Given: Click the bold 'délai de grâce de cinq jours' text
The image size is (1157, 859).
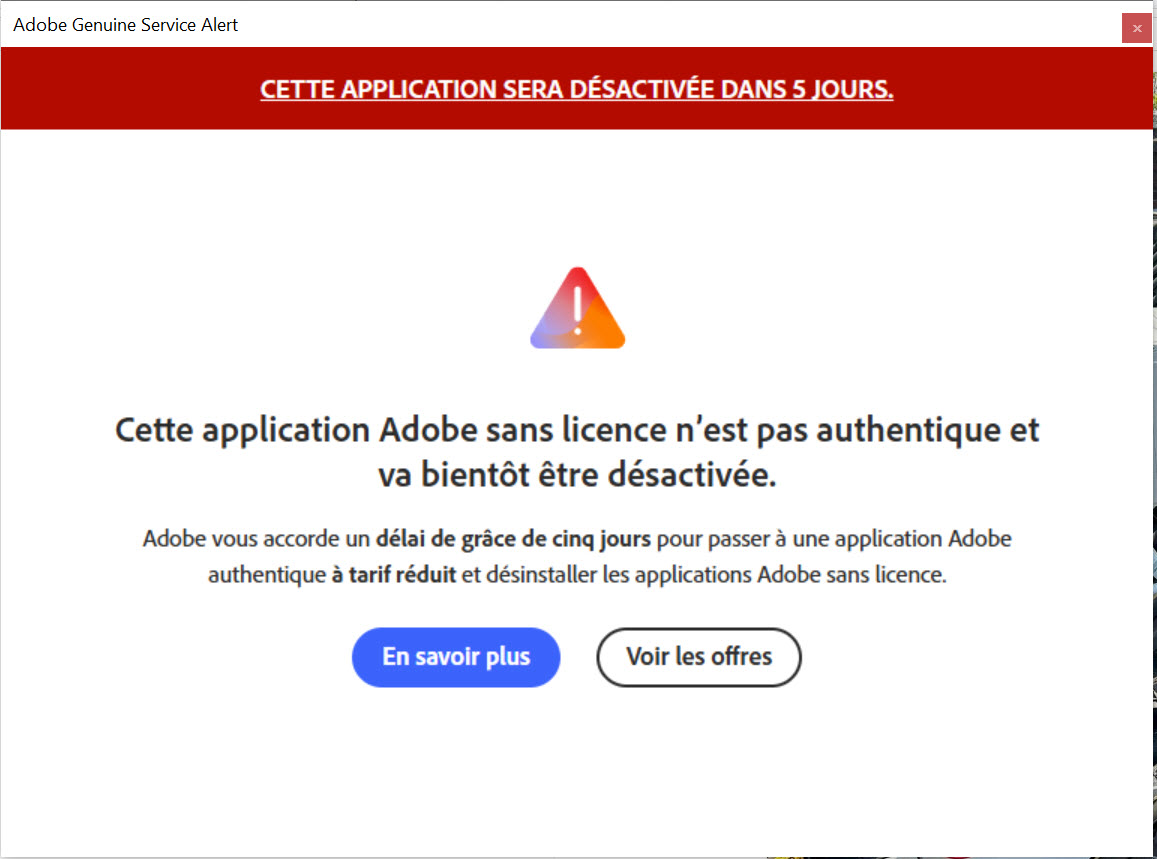Looking at the screenshot, I should pos(513,539).
